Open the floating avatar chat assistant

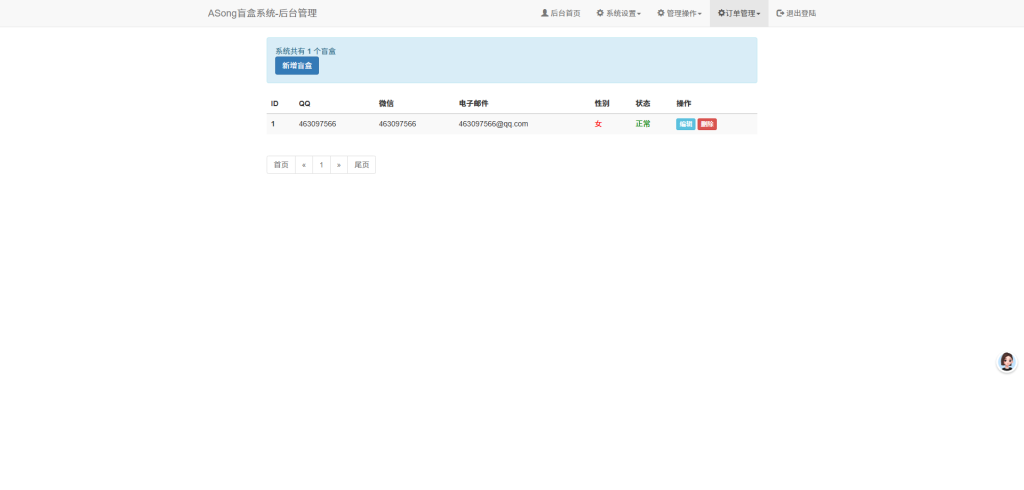click(x=1007, y=362)
